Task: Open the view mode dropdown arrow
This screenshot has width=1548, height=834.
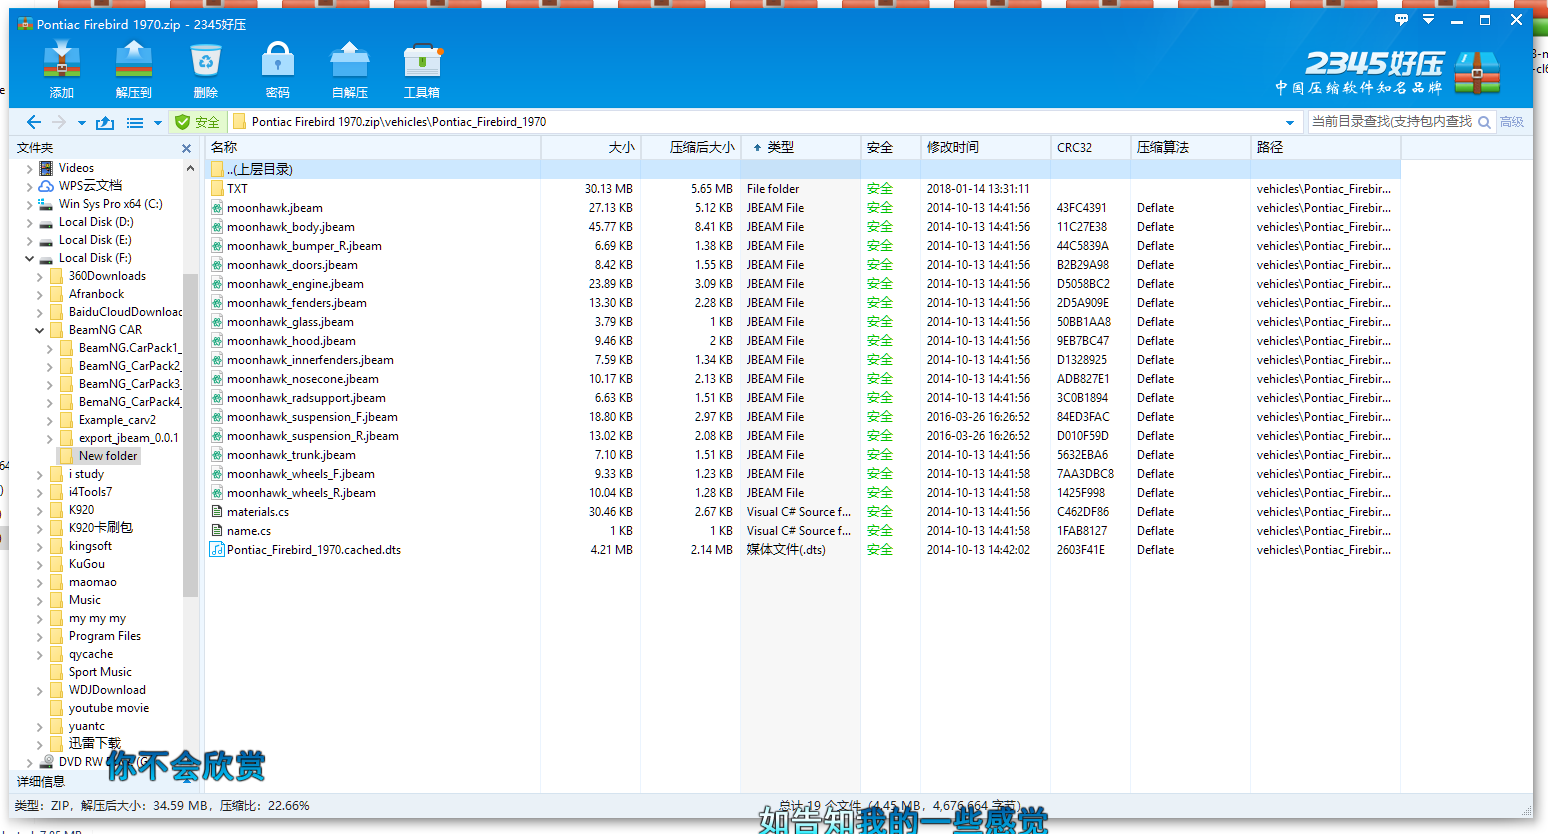Action: tap(157, 123)
